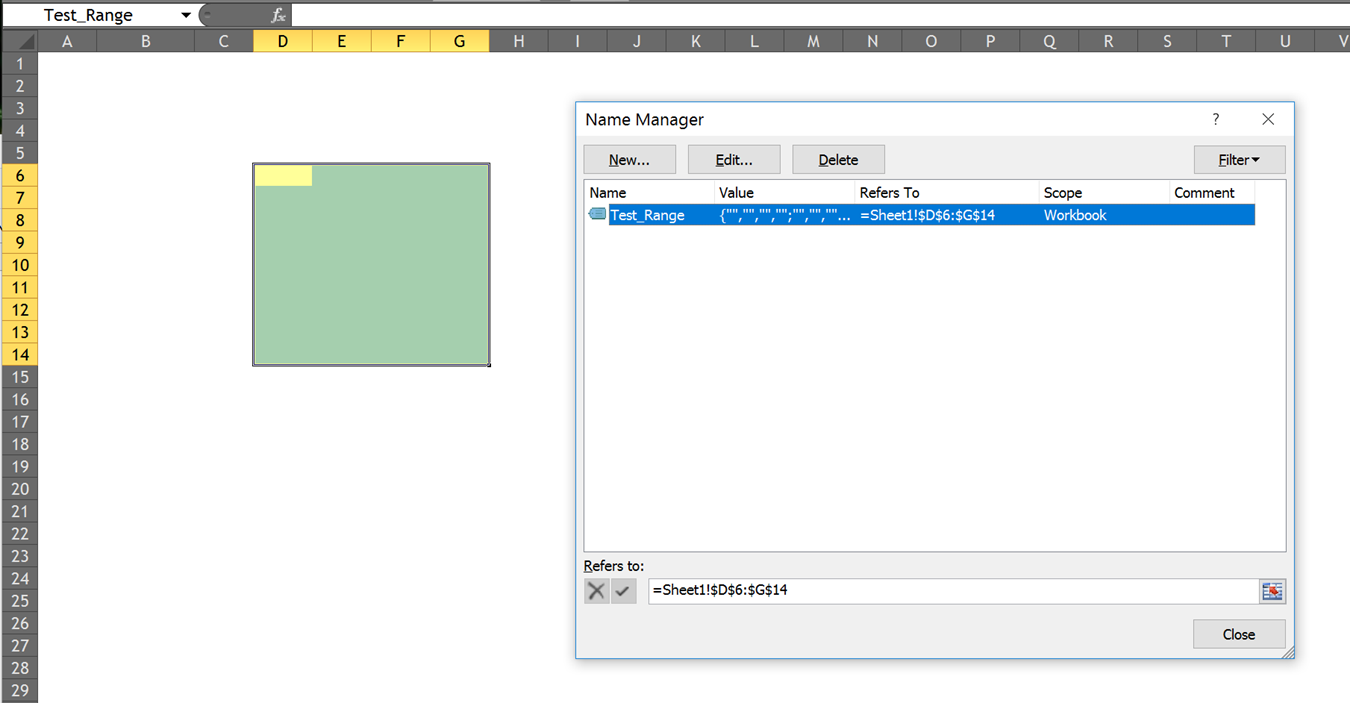Open the Name Box dropdown arrow

pos(185,14)
